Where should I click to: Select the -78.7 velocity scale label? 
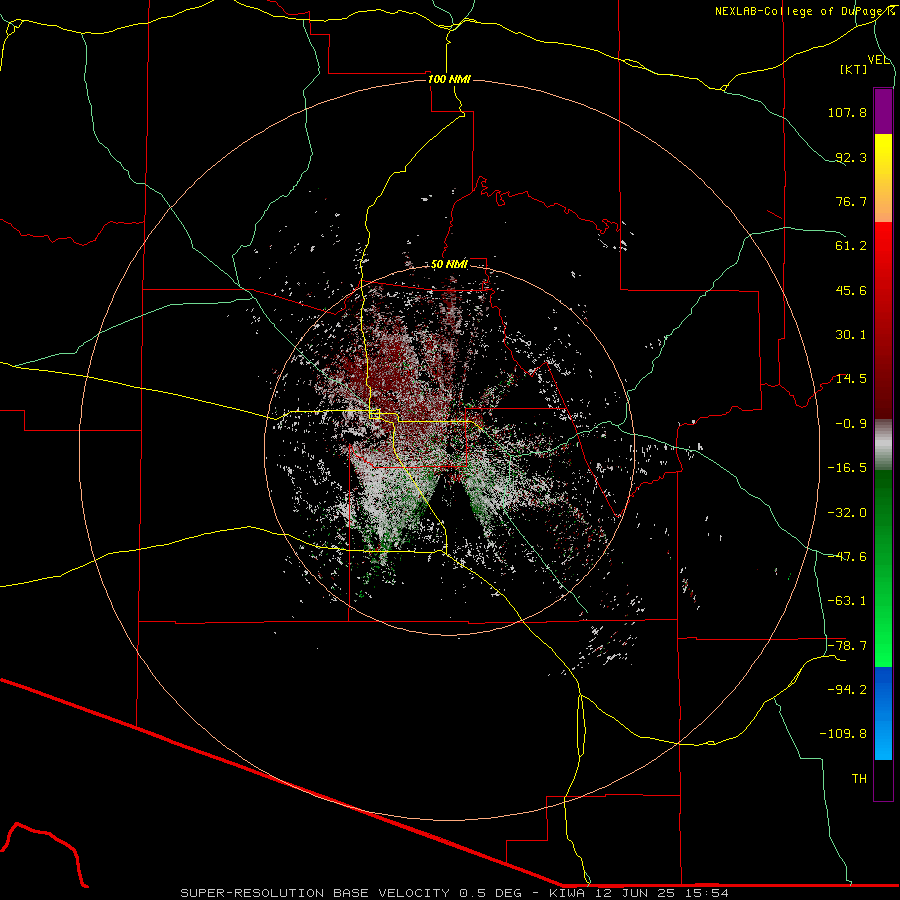click(x=847, y=646)
